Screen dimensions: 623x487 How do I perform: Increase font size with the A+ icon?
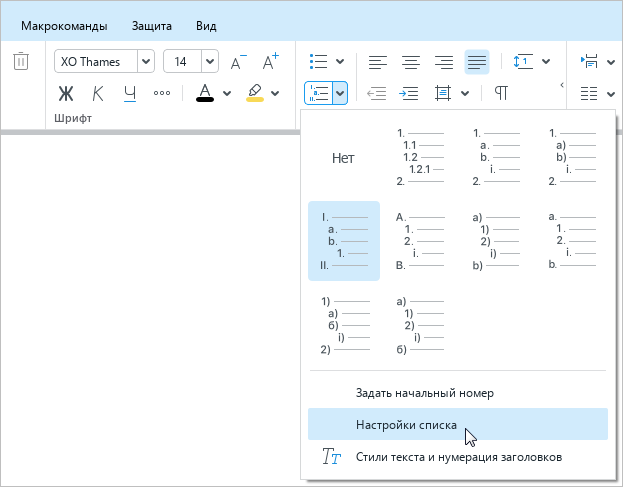(x=270, y=62)
